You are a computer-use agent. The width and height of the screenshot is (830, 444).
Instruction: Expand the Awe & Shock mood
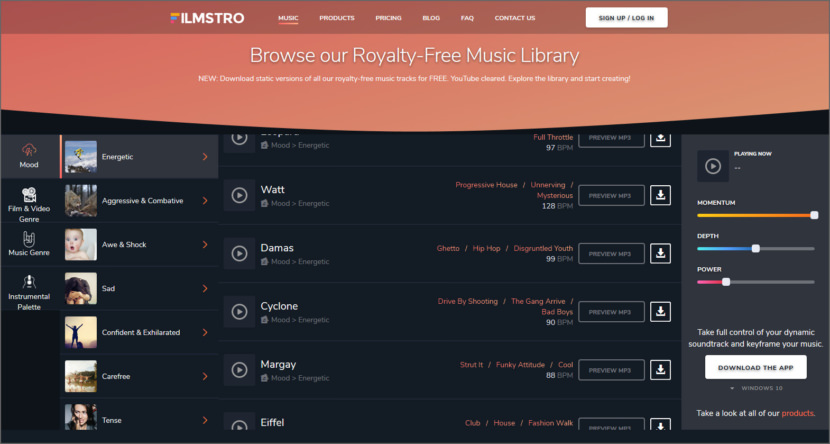click(205, 244)
